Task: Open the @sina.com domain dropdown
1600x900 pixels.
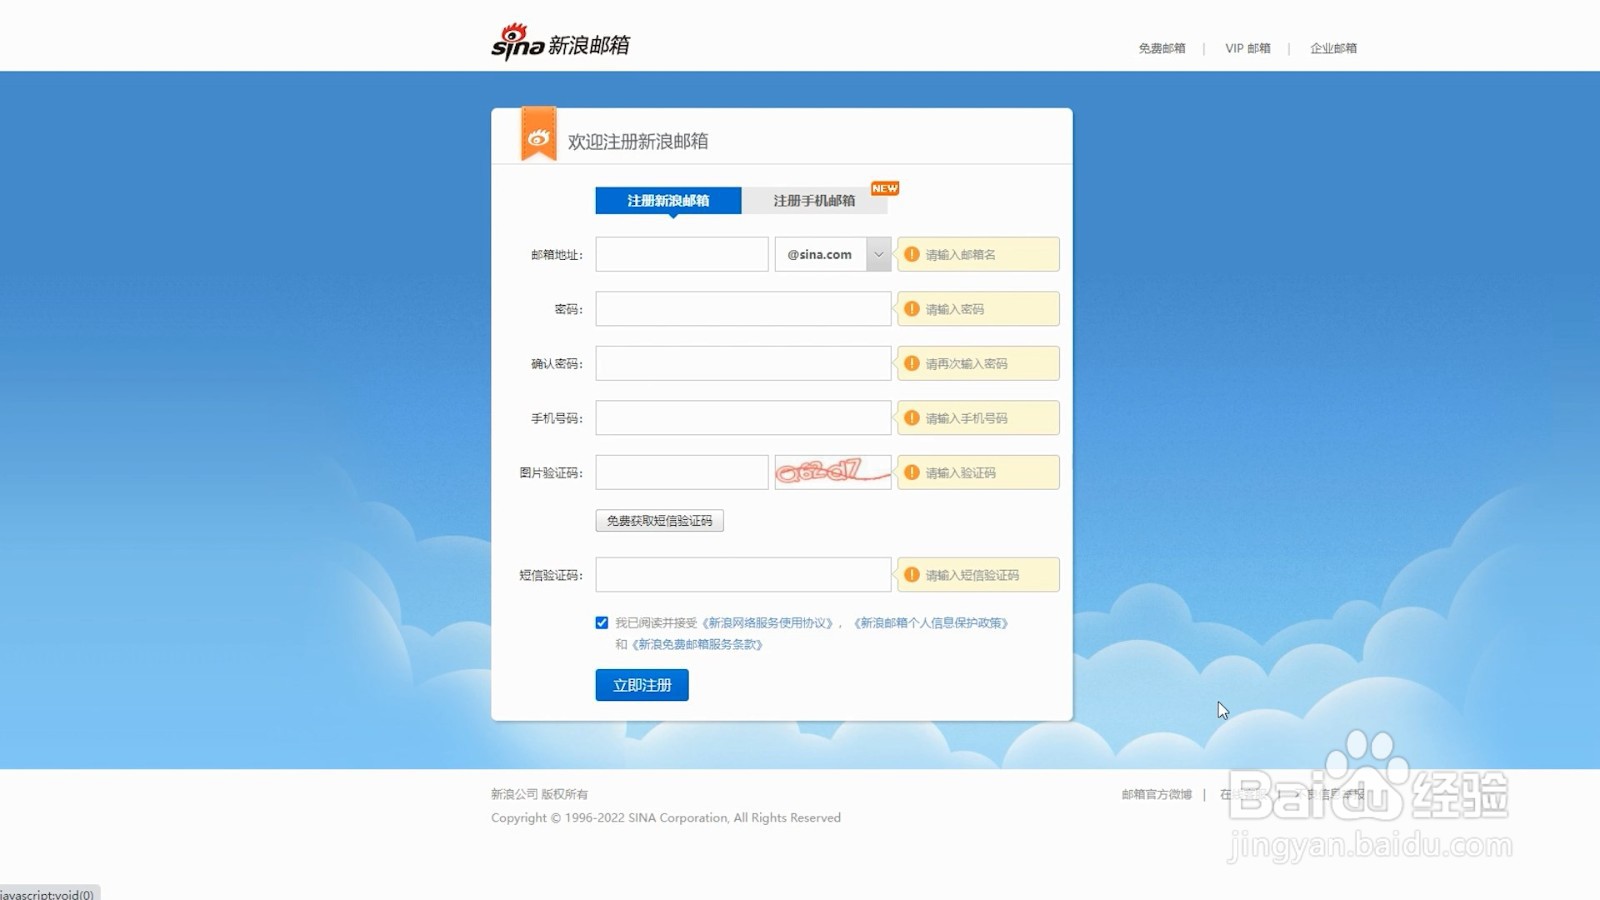Action: coord(877,254)
